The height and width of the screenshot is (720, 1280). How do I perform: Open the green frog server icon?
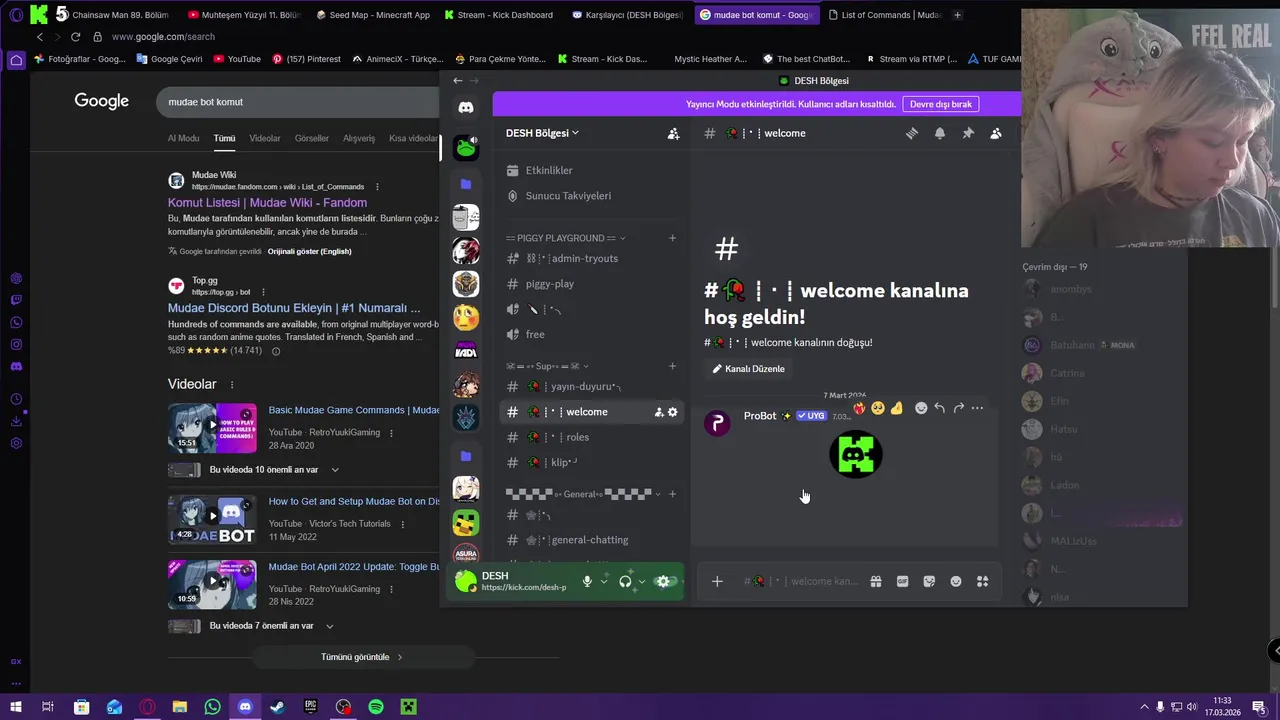tap(466, 148)
